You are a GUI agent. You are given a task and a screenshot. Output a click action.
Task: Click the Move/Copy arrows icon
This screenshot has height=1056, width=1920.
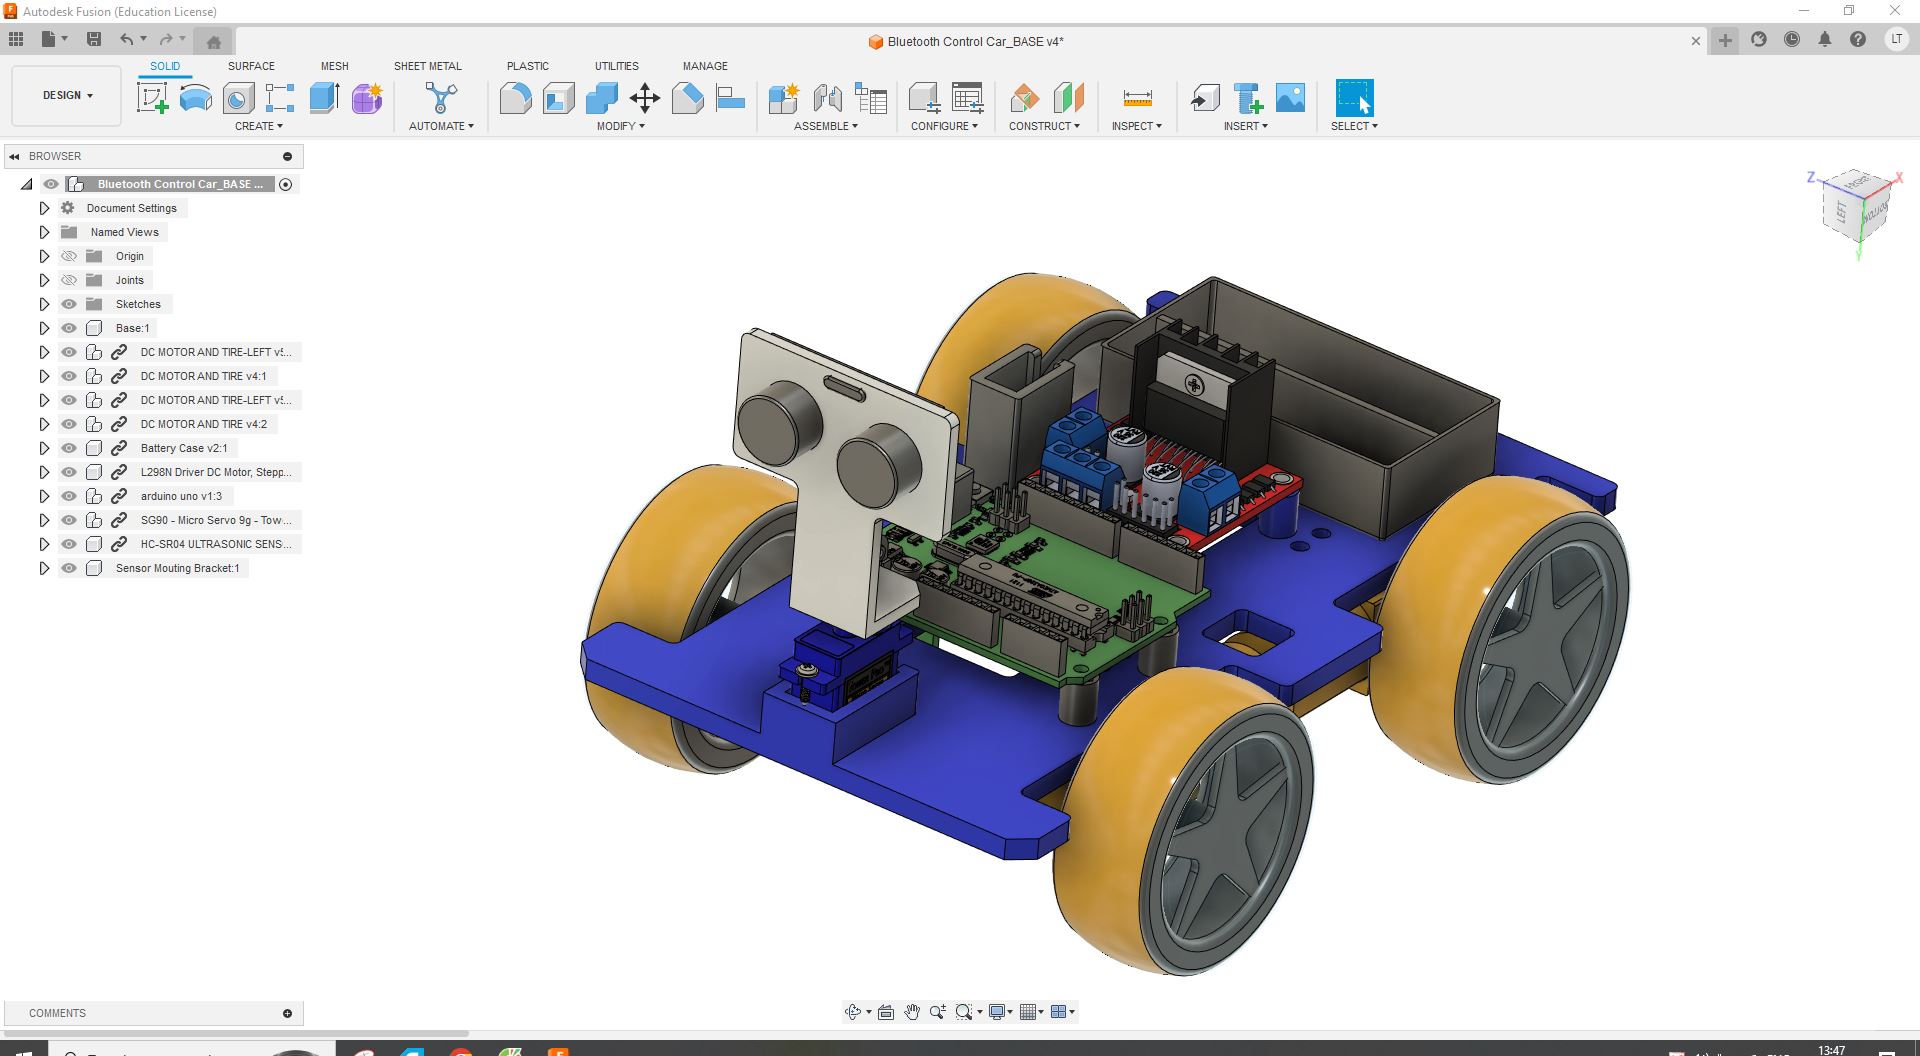pos(645,98)
